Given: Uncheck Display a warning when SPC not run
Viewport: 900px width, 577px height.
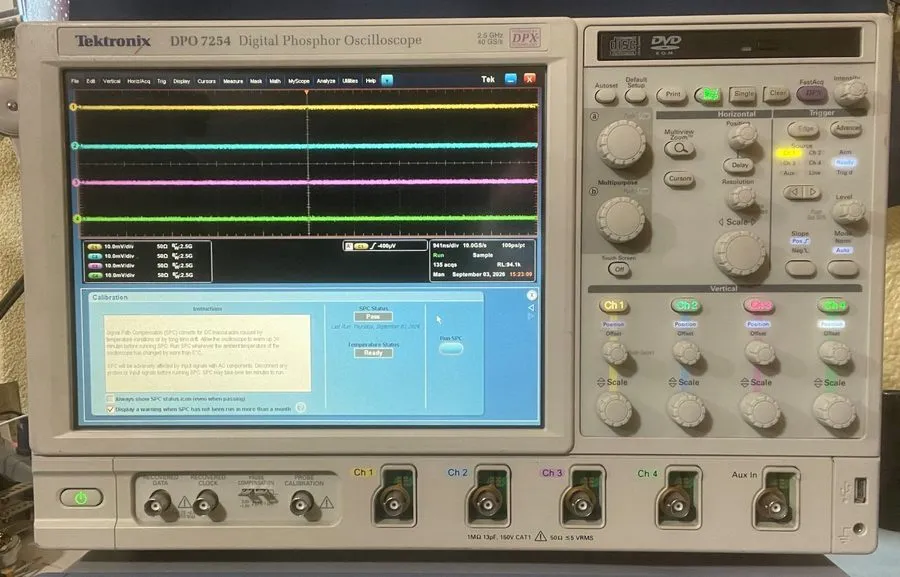Looking at the screenshot, I should tap(110, 409).
